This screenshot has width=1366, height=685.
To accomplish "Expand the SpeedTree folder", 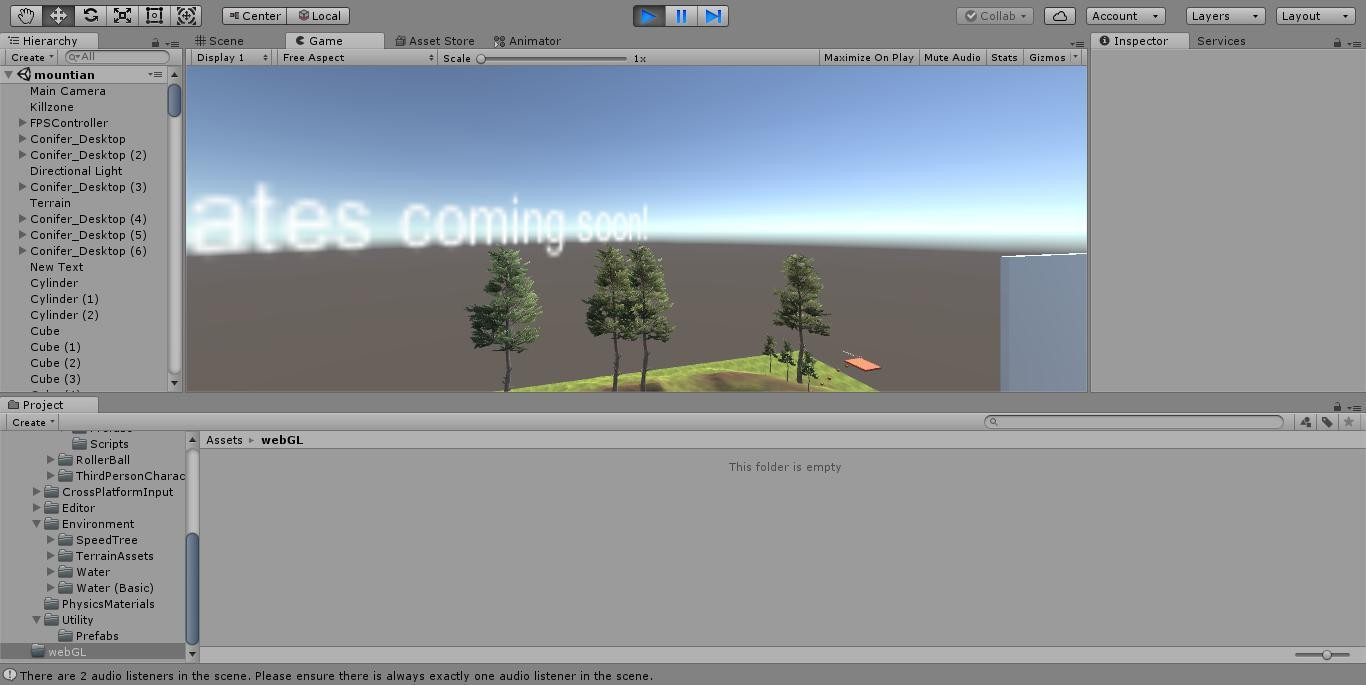I will [51, 540].
